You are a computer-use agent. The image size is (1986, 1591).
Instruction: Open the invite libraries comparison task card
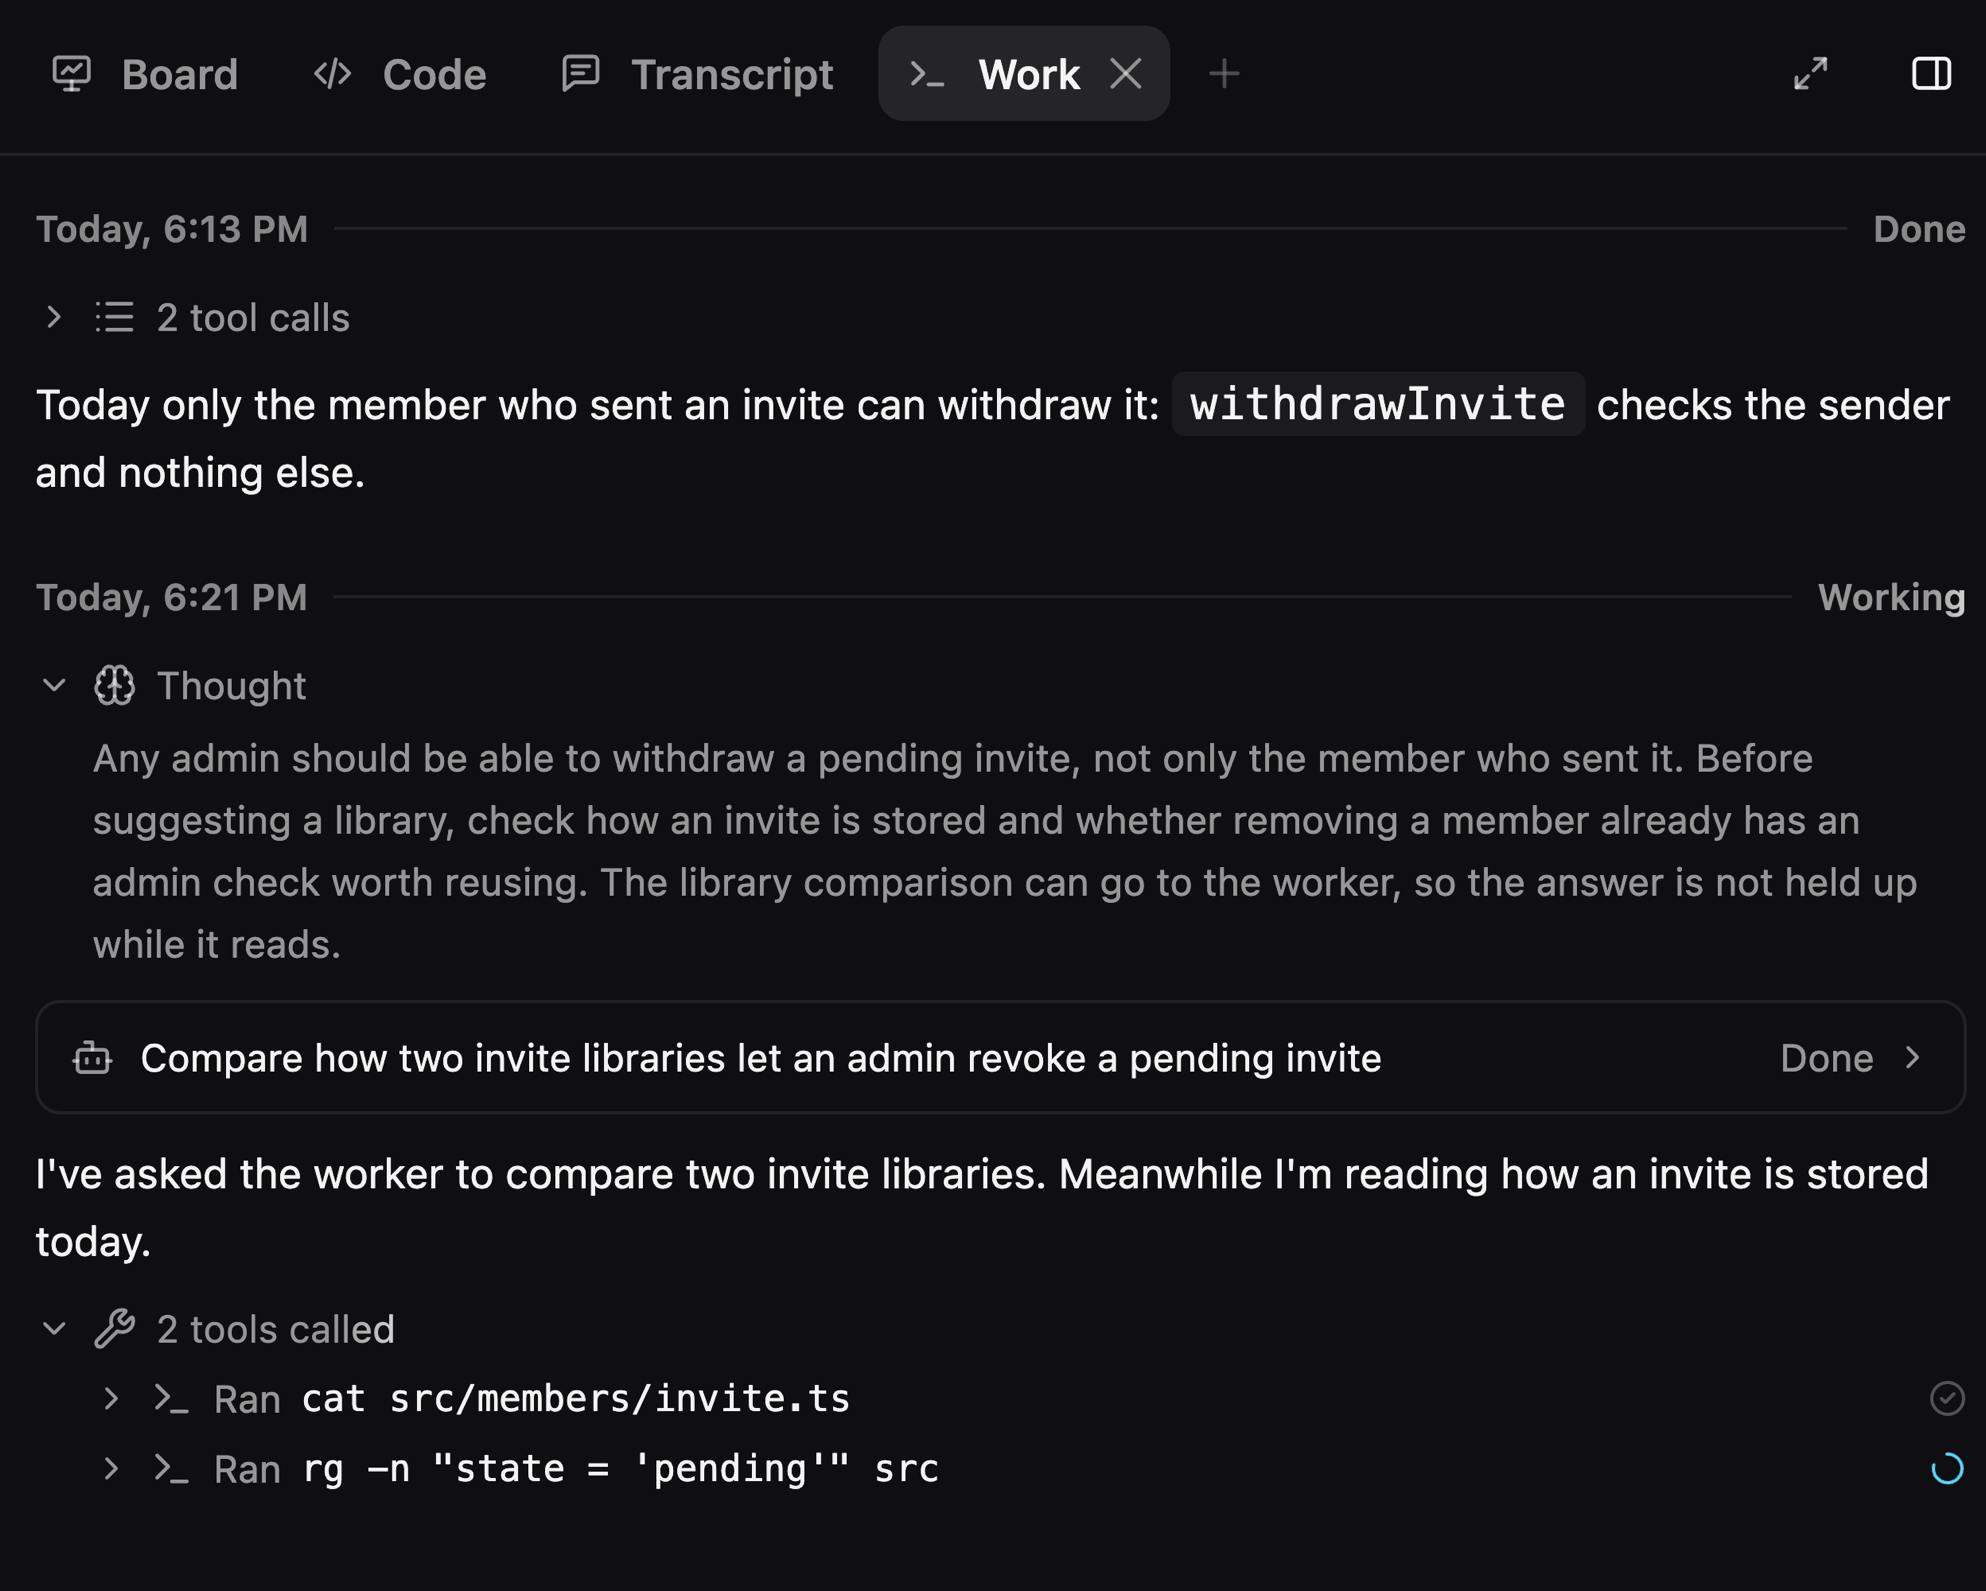(x=1000, y=1058)
